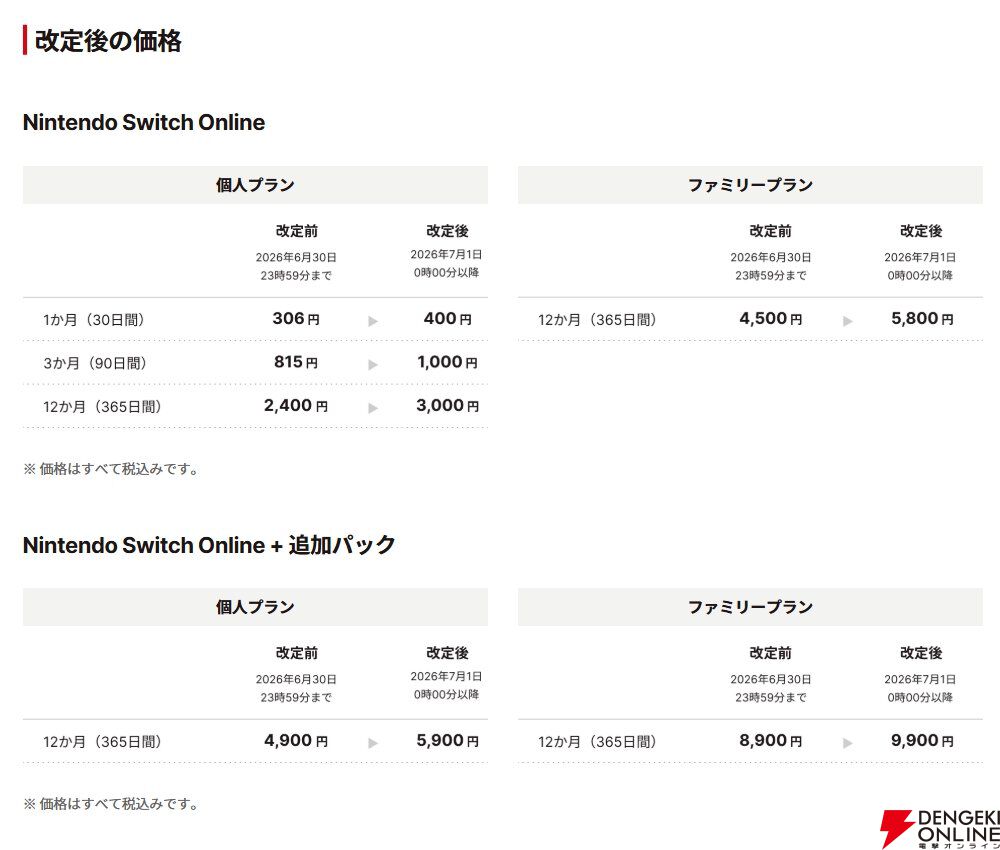Click the Nintendo Switch Online + 追加パック heading
Screen dimensions: 1000x850
pyautogui.click(x=209, y=545)
